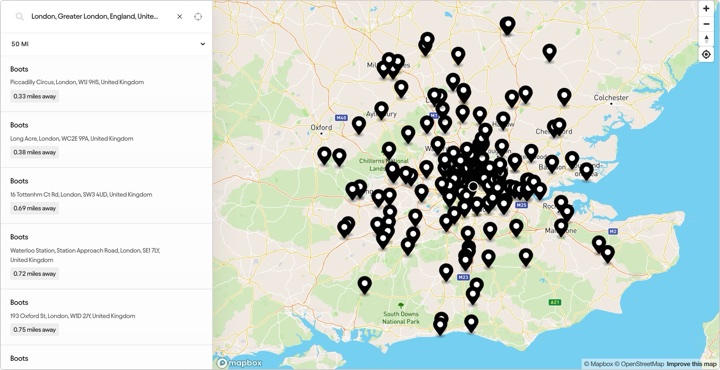Click the pin just east of Oxford

click(359, 124)
